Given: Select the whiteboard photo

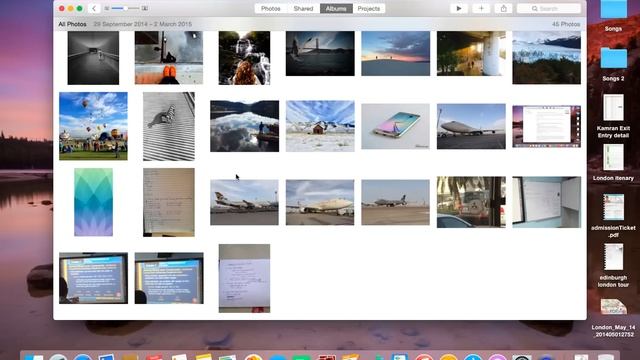Looking at the screenshot, I should pos(547,202).
